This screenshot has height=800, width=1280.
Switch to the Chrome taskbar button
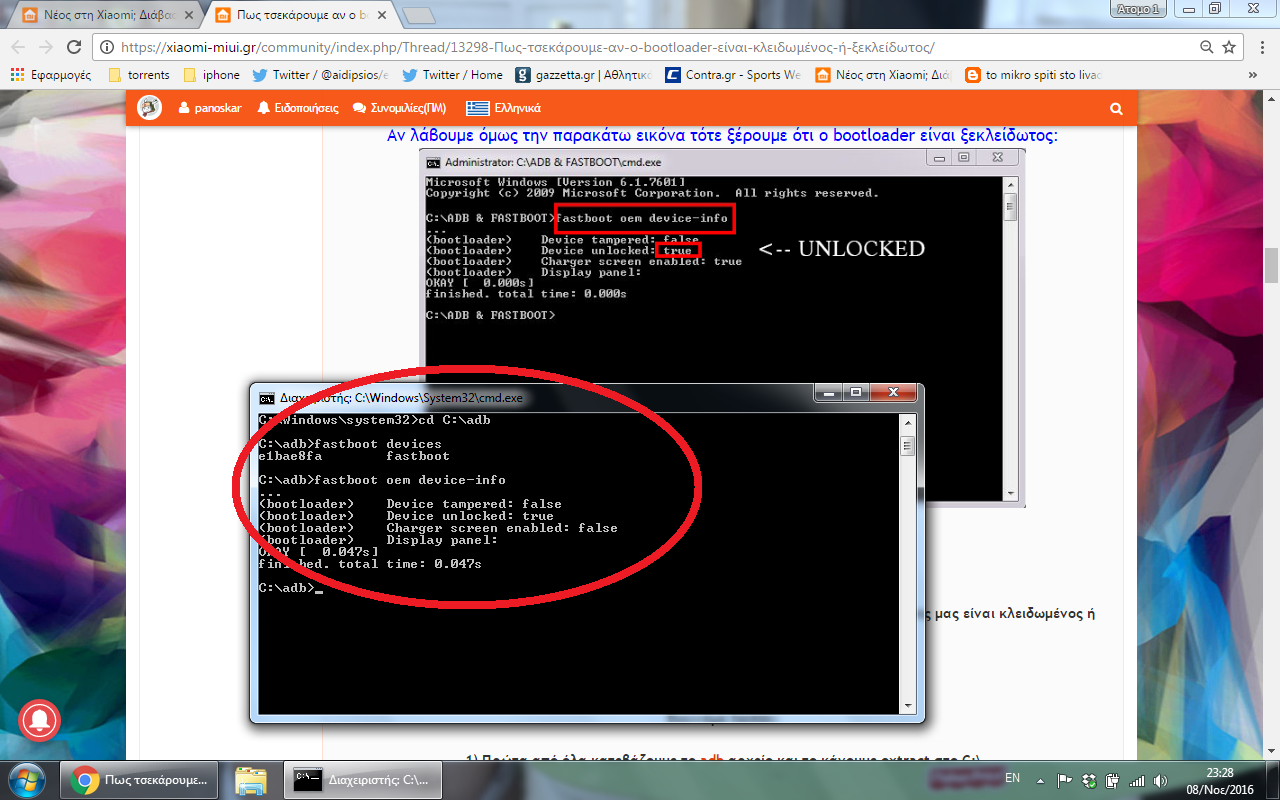(137, 779)
